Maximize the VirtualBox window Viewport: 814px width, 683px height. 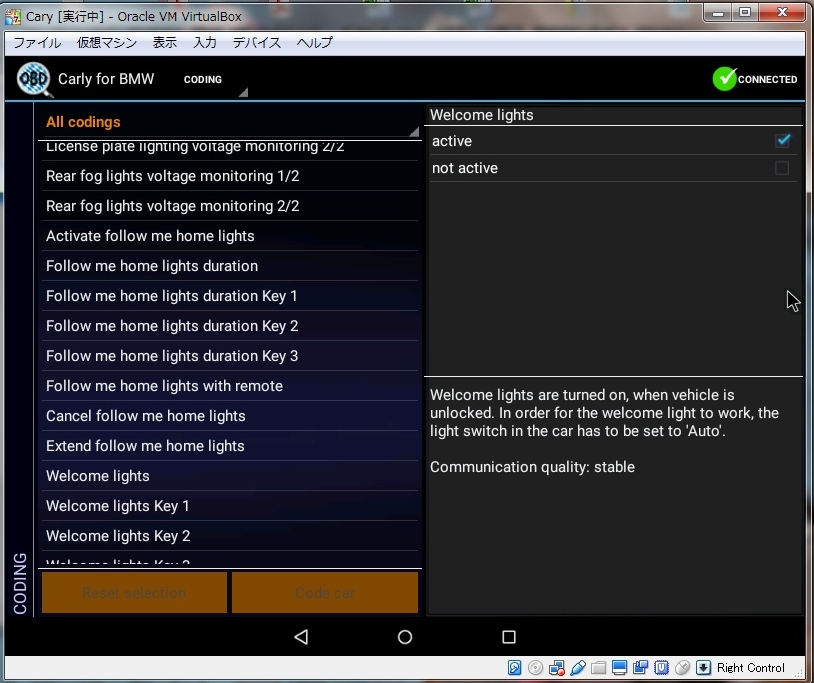[745, 13]
